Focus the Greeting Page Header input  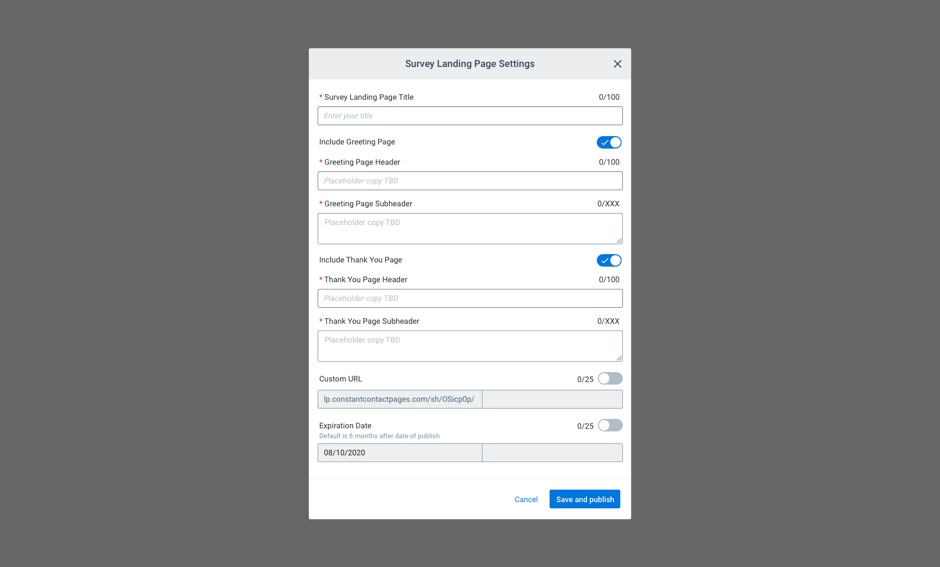coord(470,181)
